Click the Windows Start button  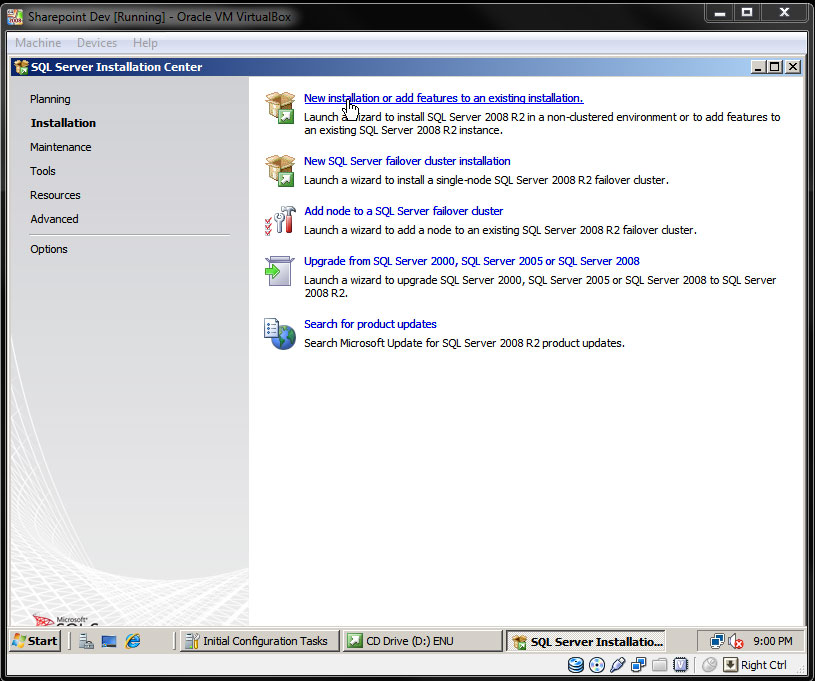click(x=35, y=641)
